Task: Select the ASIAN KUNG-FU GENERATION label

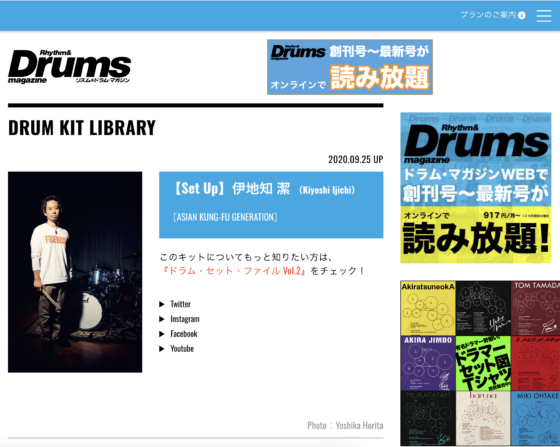Action: [x=225, y=217]
